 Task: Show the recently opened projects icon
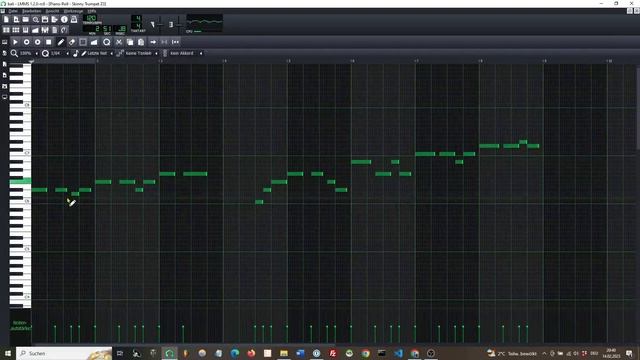[36, 19]
